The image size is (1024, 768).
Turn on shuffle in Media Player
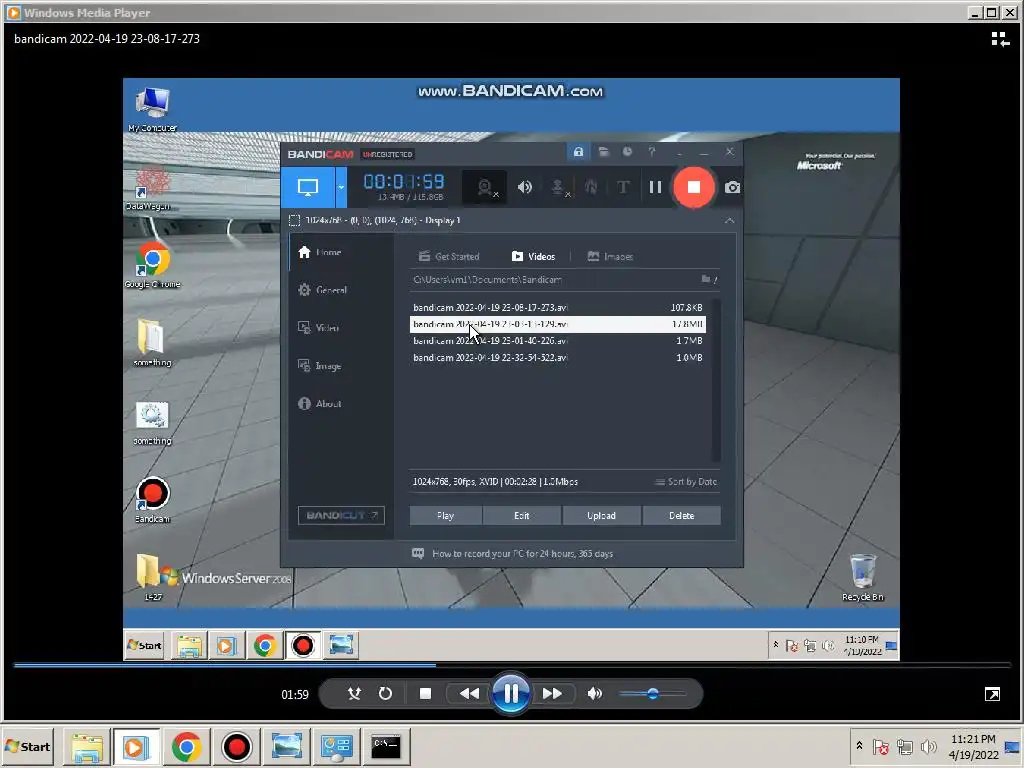coord(354,694)
